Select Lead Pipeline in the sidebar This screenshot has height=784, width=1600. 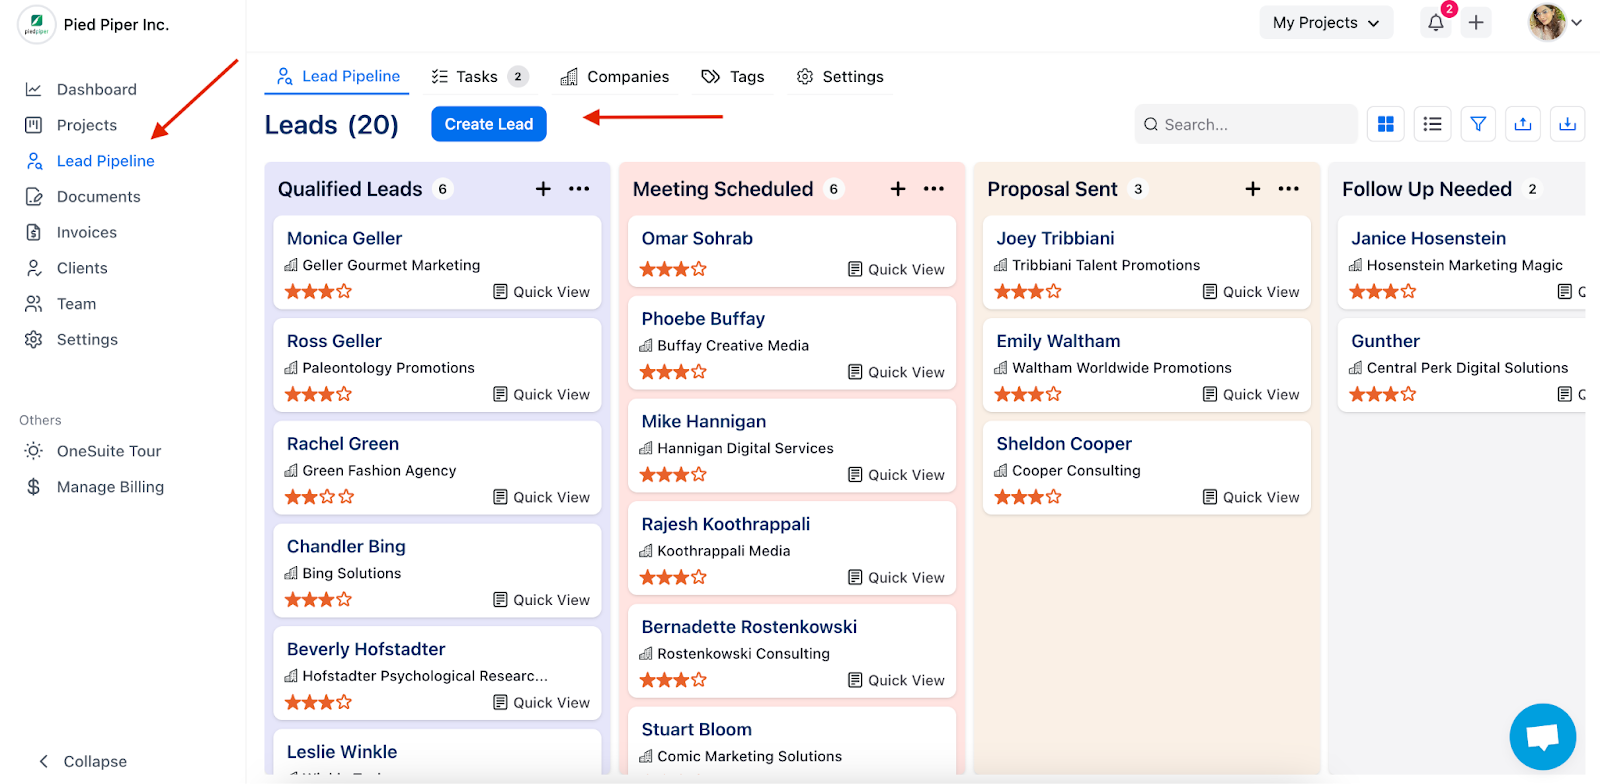pyautogui.click(x=105, y=161)
